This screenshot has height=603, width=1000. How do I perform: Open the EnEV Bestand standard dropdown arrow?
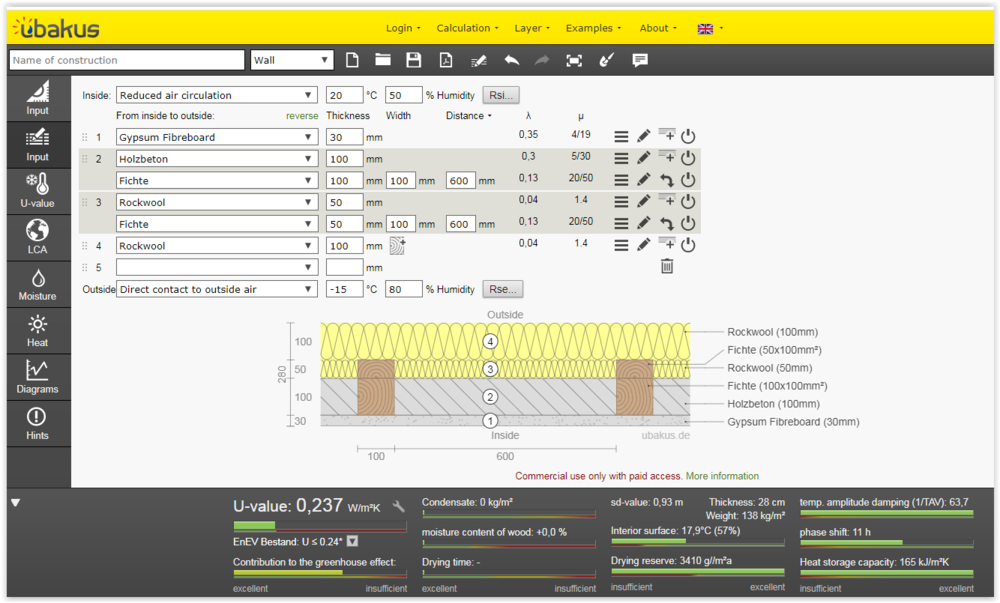pyautogui.click(x=352, y=541)
